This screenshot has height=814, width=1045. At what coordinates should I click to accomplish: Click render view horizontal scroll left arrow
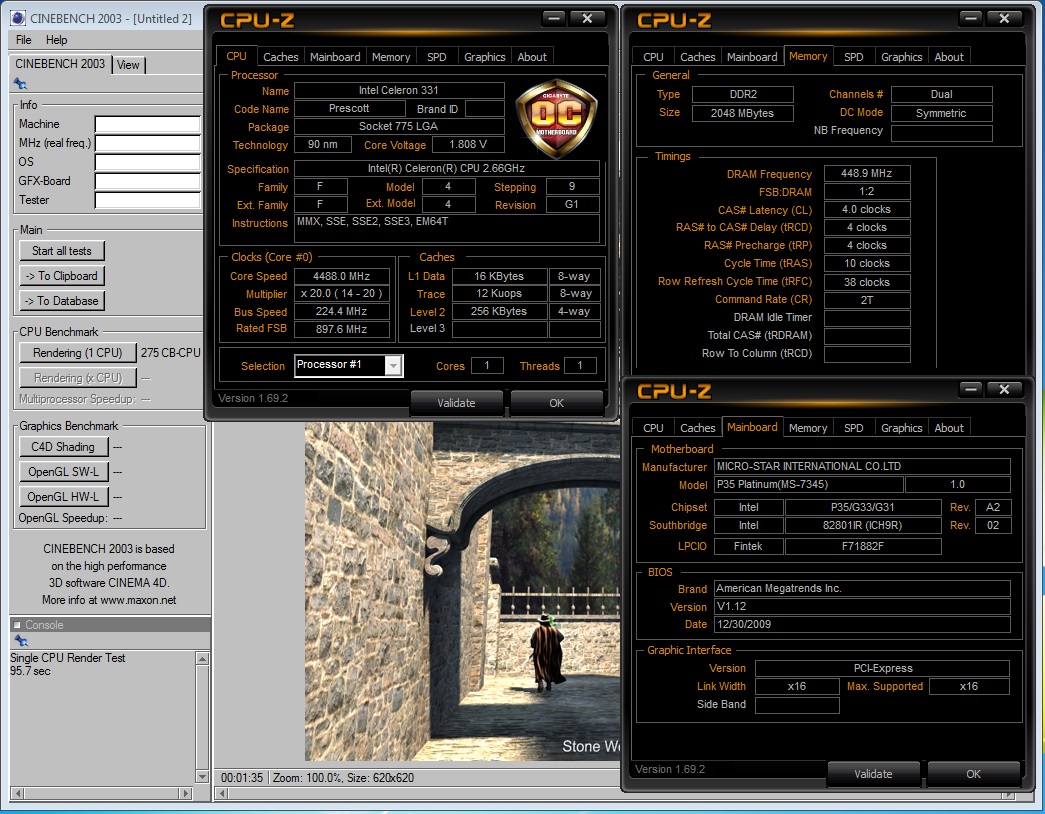pos(223,793)
